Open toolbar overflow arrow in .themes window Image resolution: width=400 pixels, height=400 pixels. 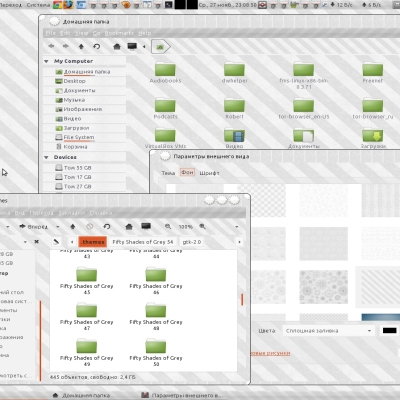click(237, 227)
